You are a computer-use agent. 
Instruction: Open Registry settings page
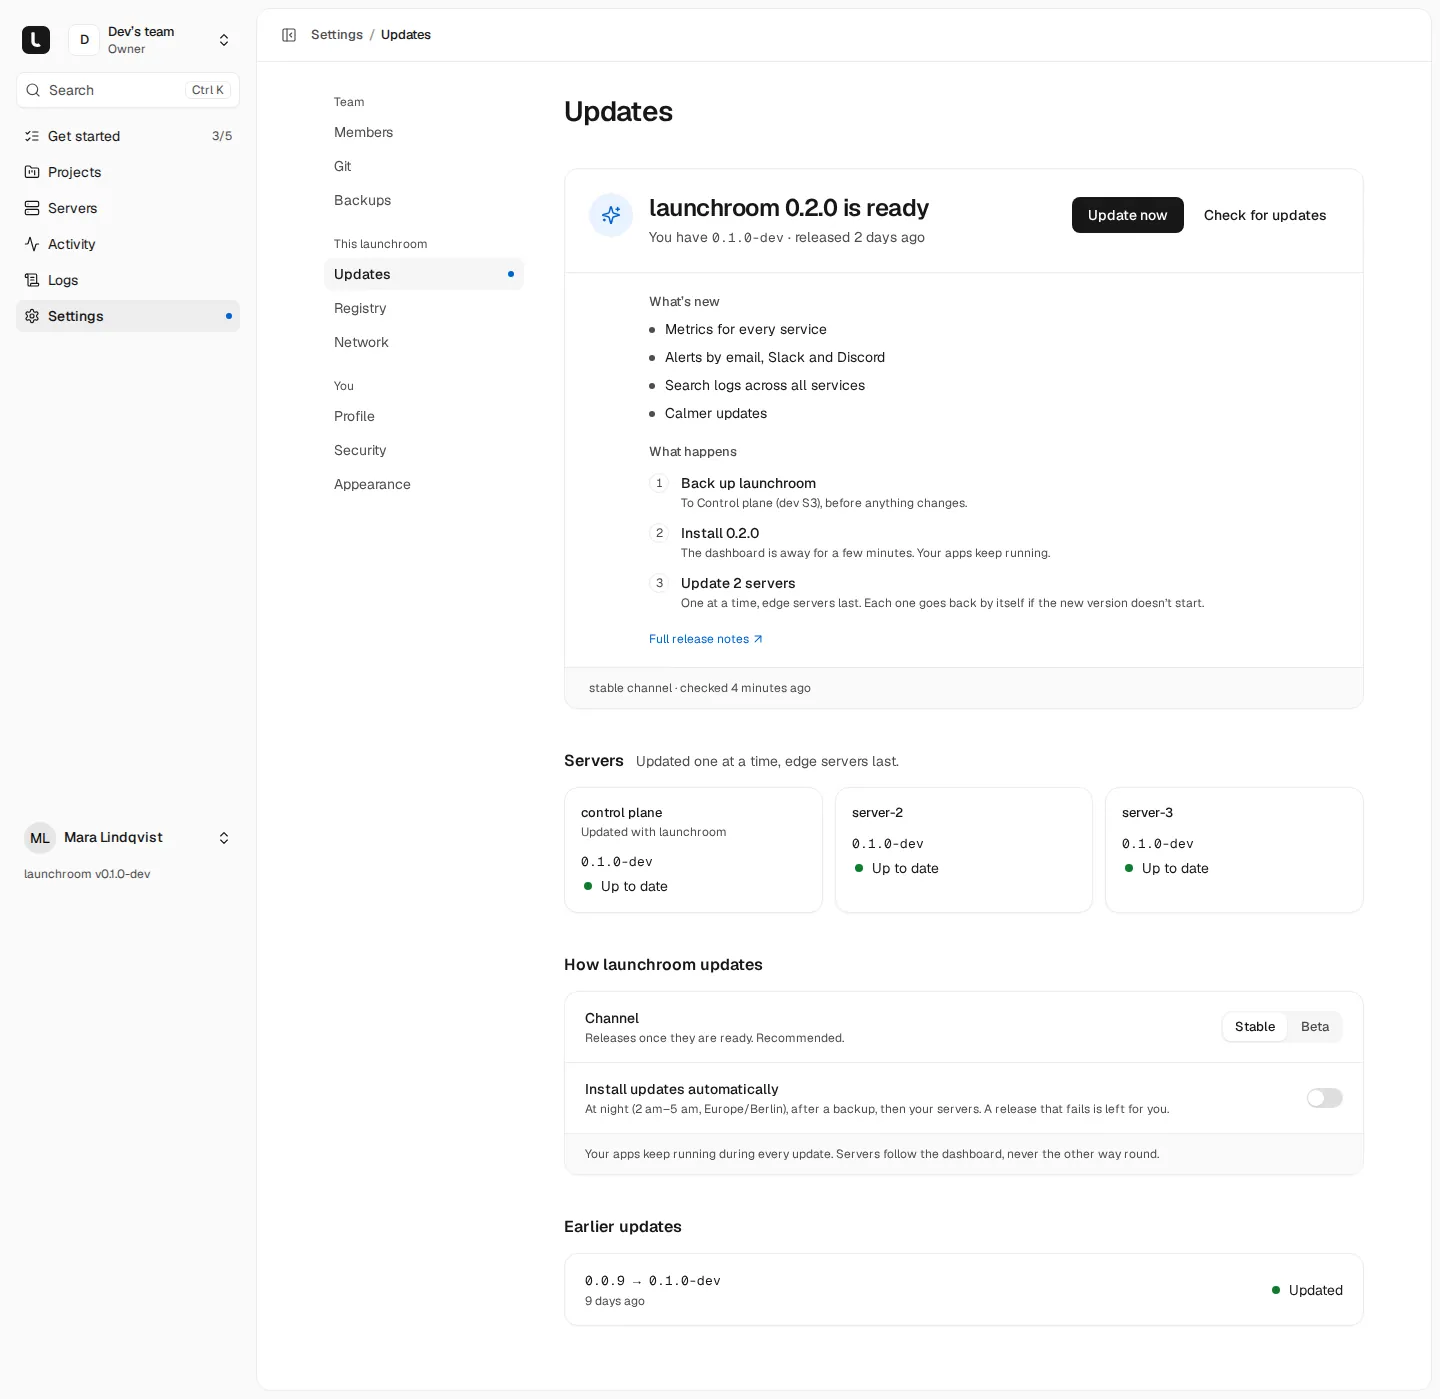[x=424, y=308]
